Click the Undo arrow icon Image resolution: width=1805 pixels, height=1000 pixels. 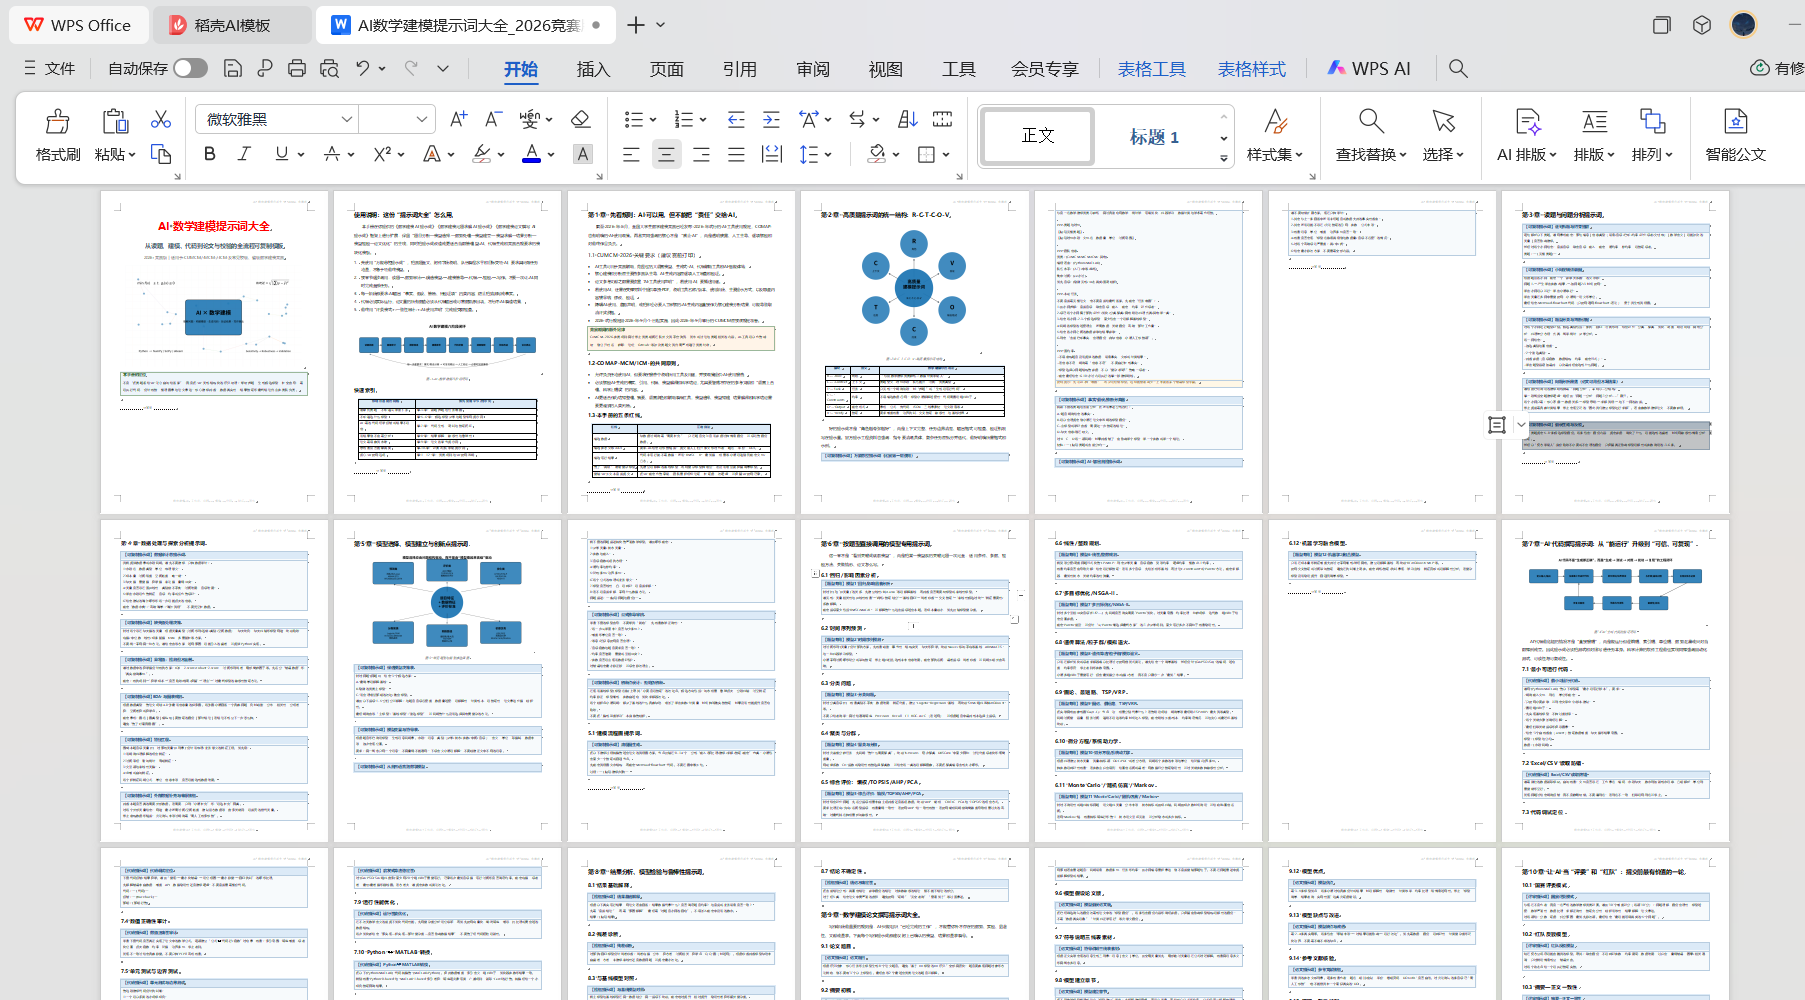point(362,68)
